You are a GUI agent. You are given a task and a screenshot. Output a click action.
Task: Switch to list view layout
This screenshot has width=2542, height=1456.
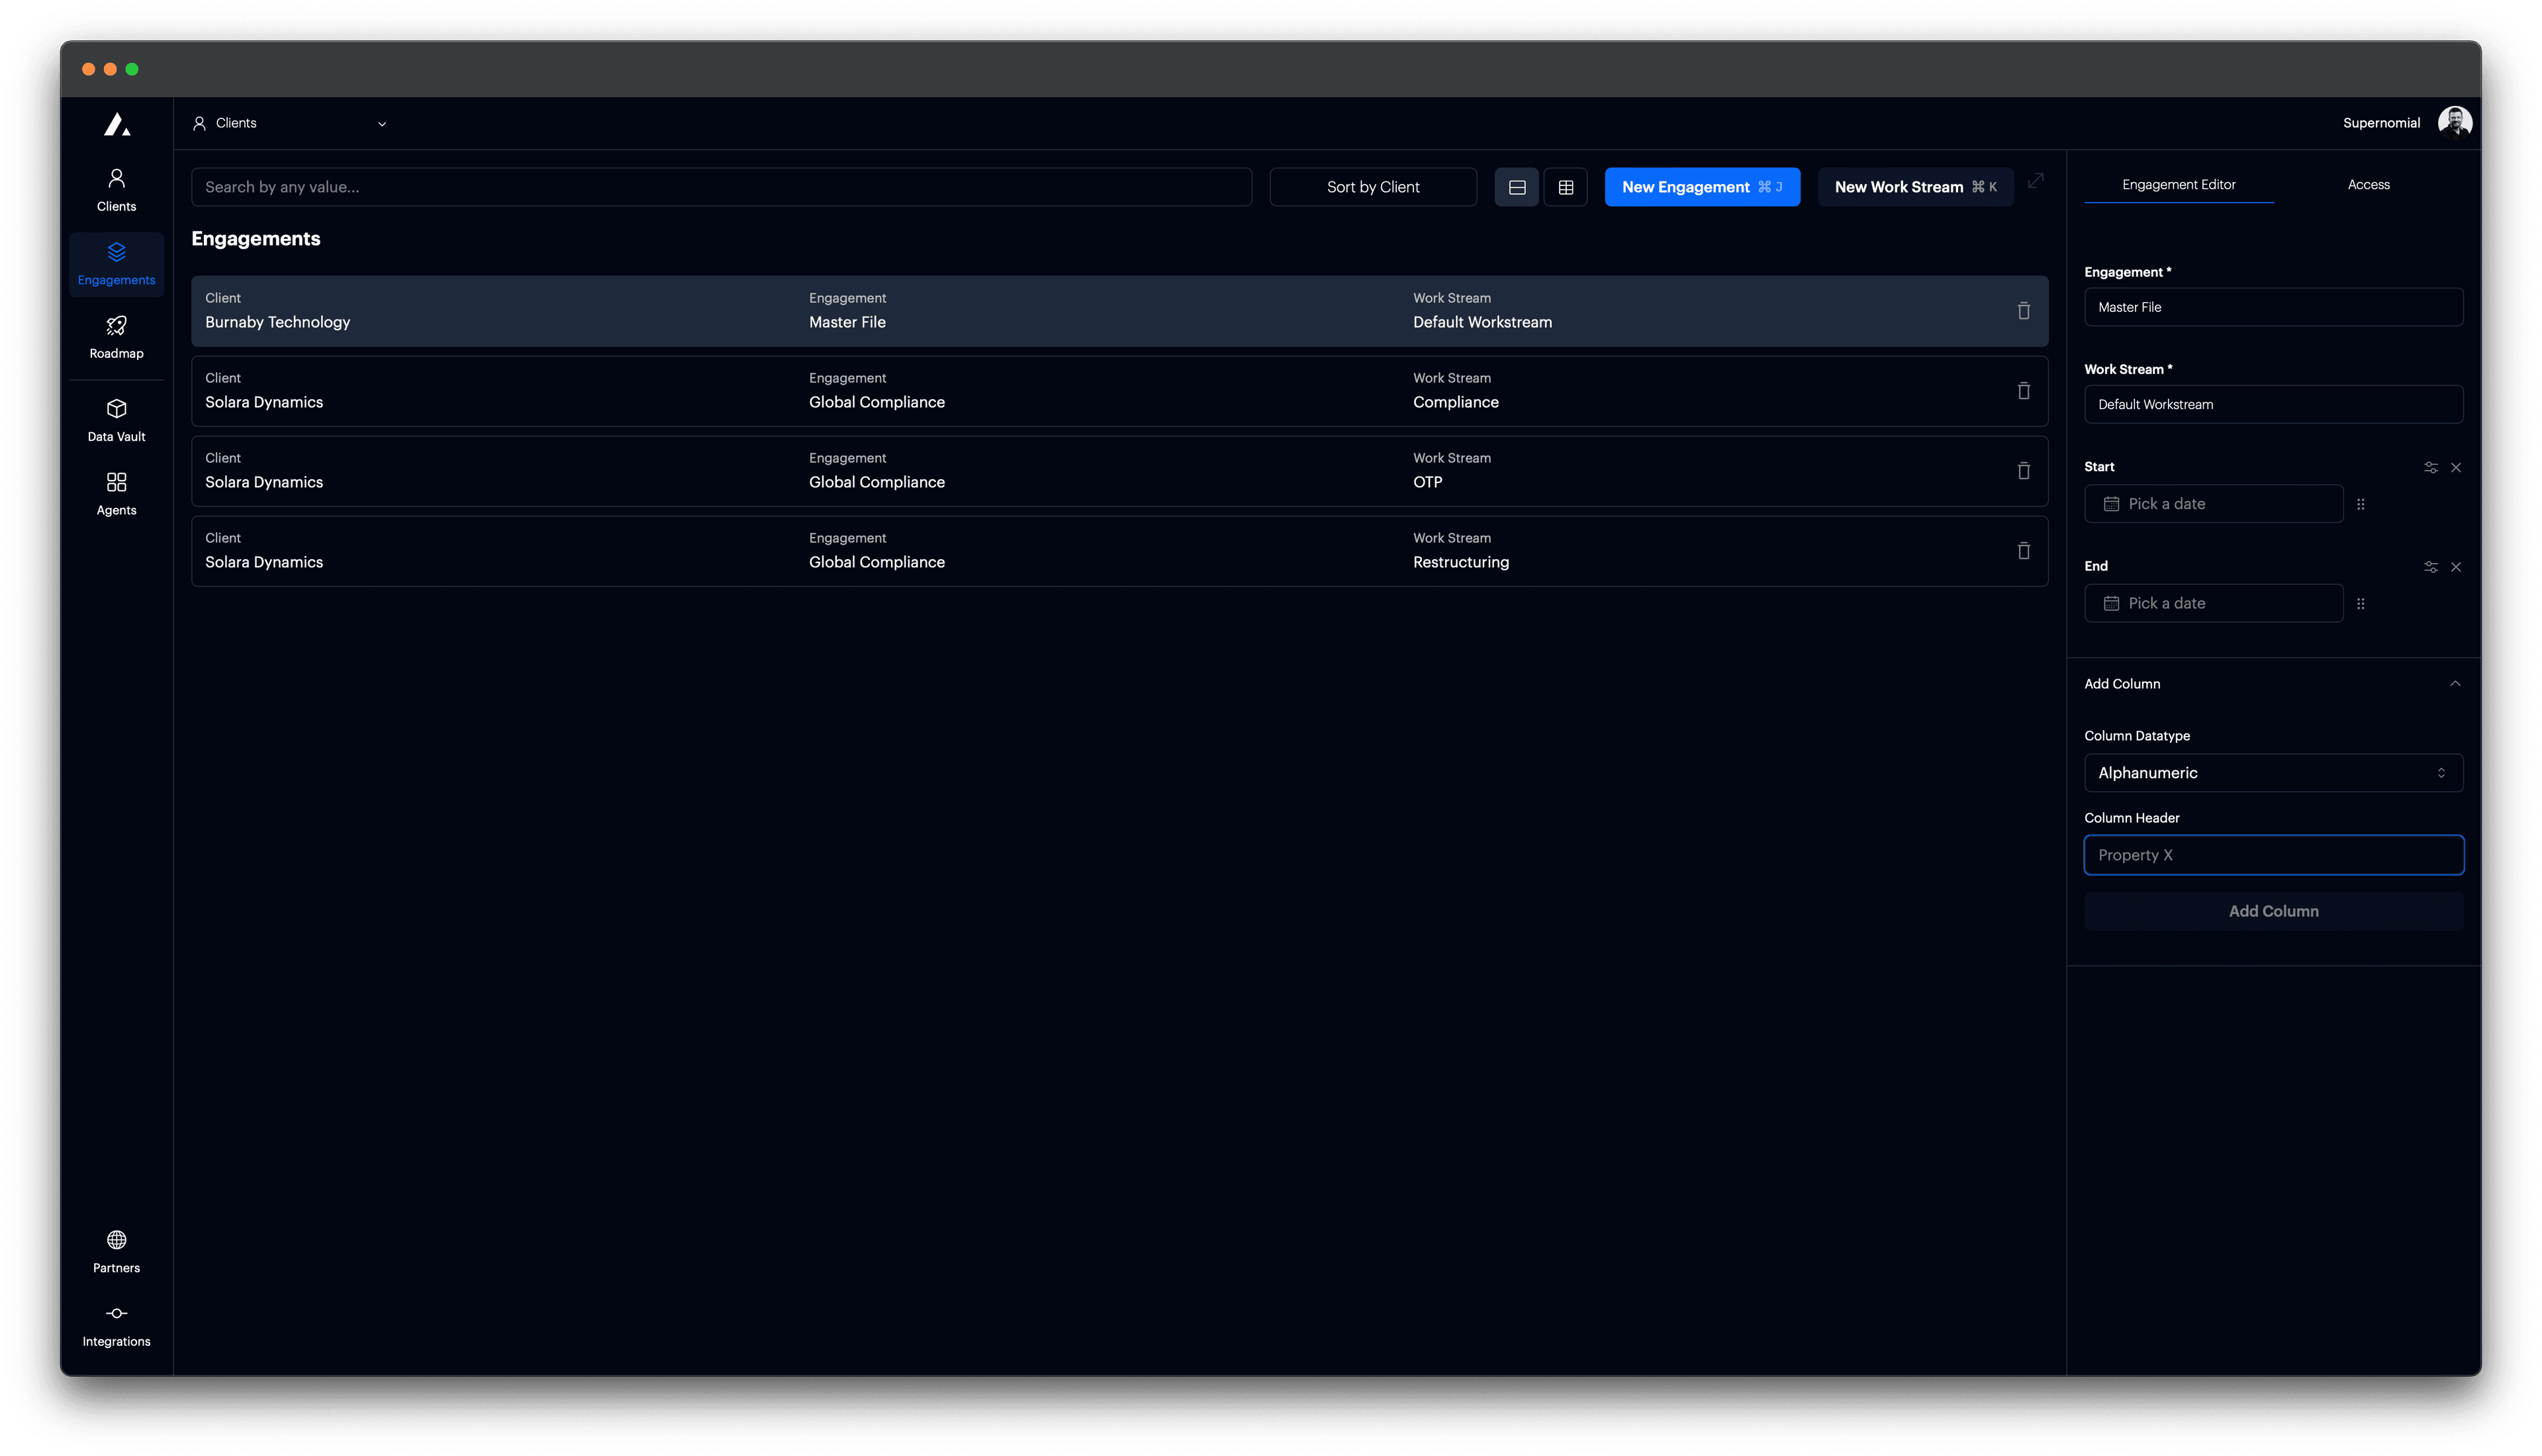pos(1517,186)
